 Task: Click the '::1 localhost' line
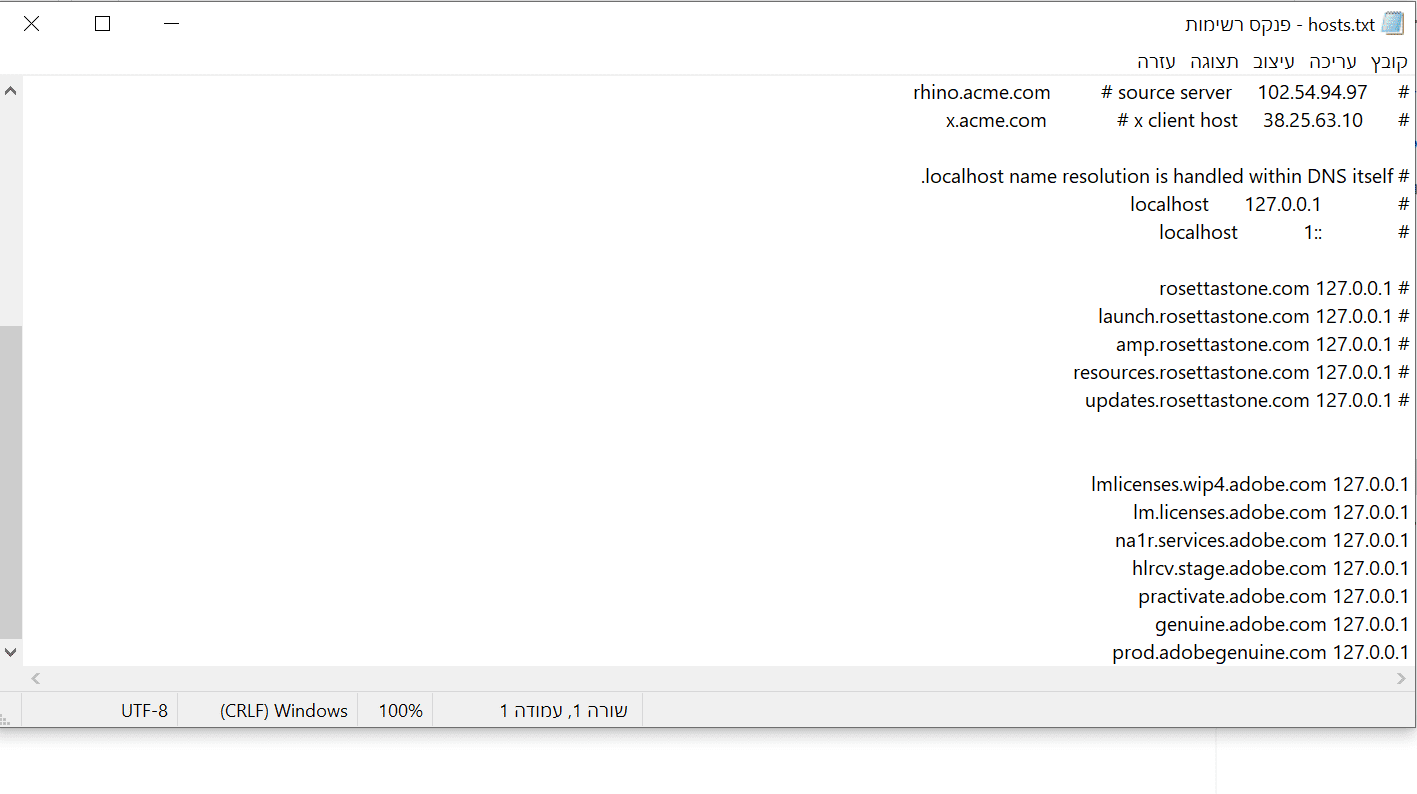(x=1284, y=233)
